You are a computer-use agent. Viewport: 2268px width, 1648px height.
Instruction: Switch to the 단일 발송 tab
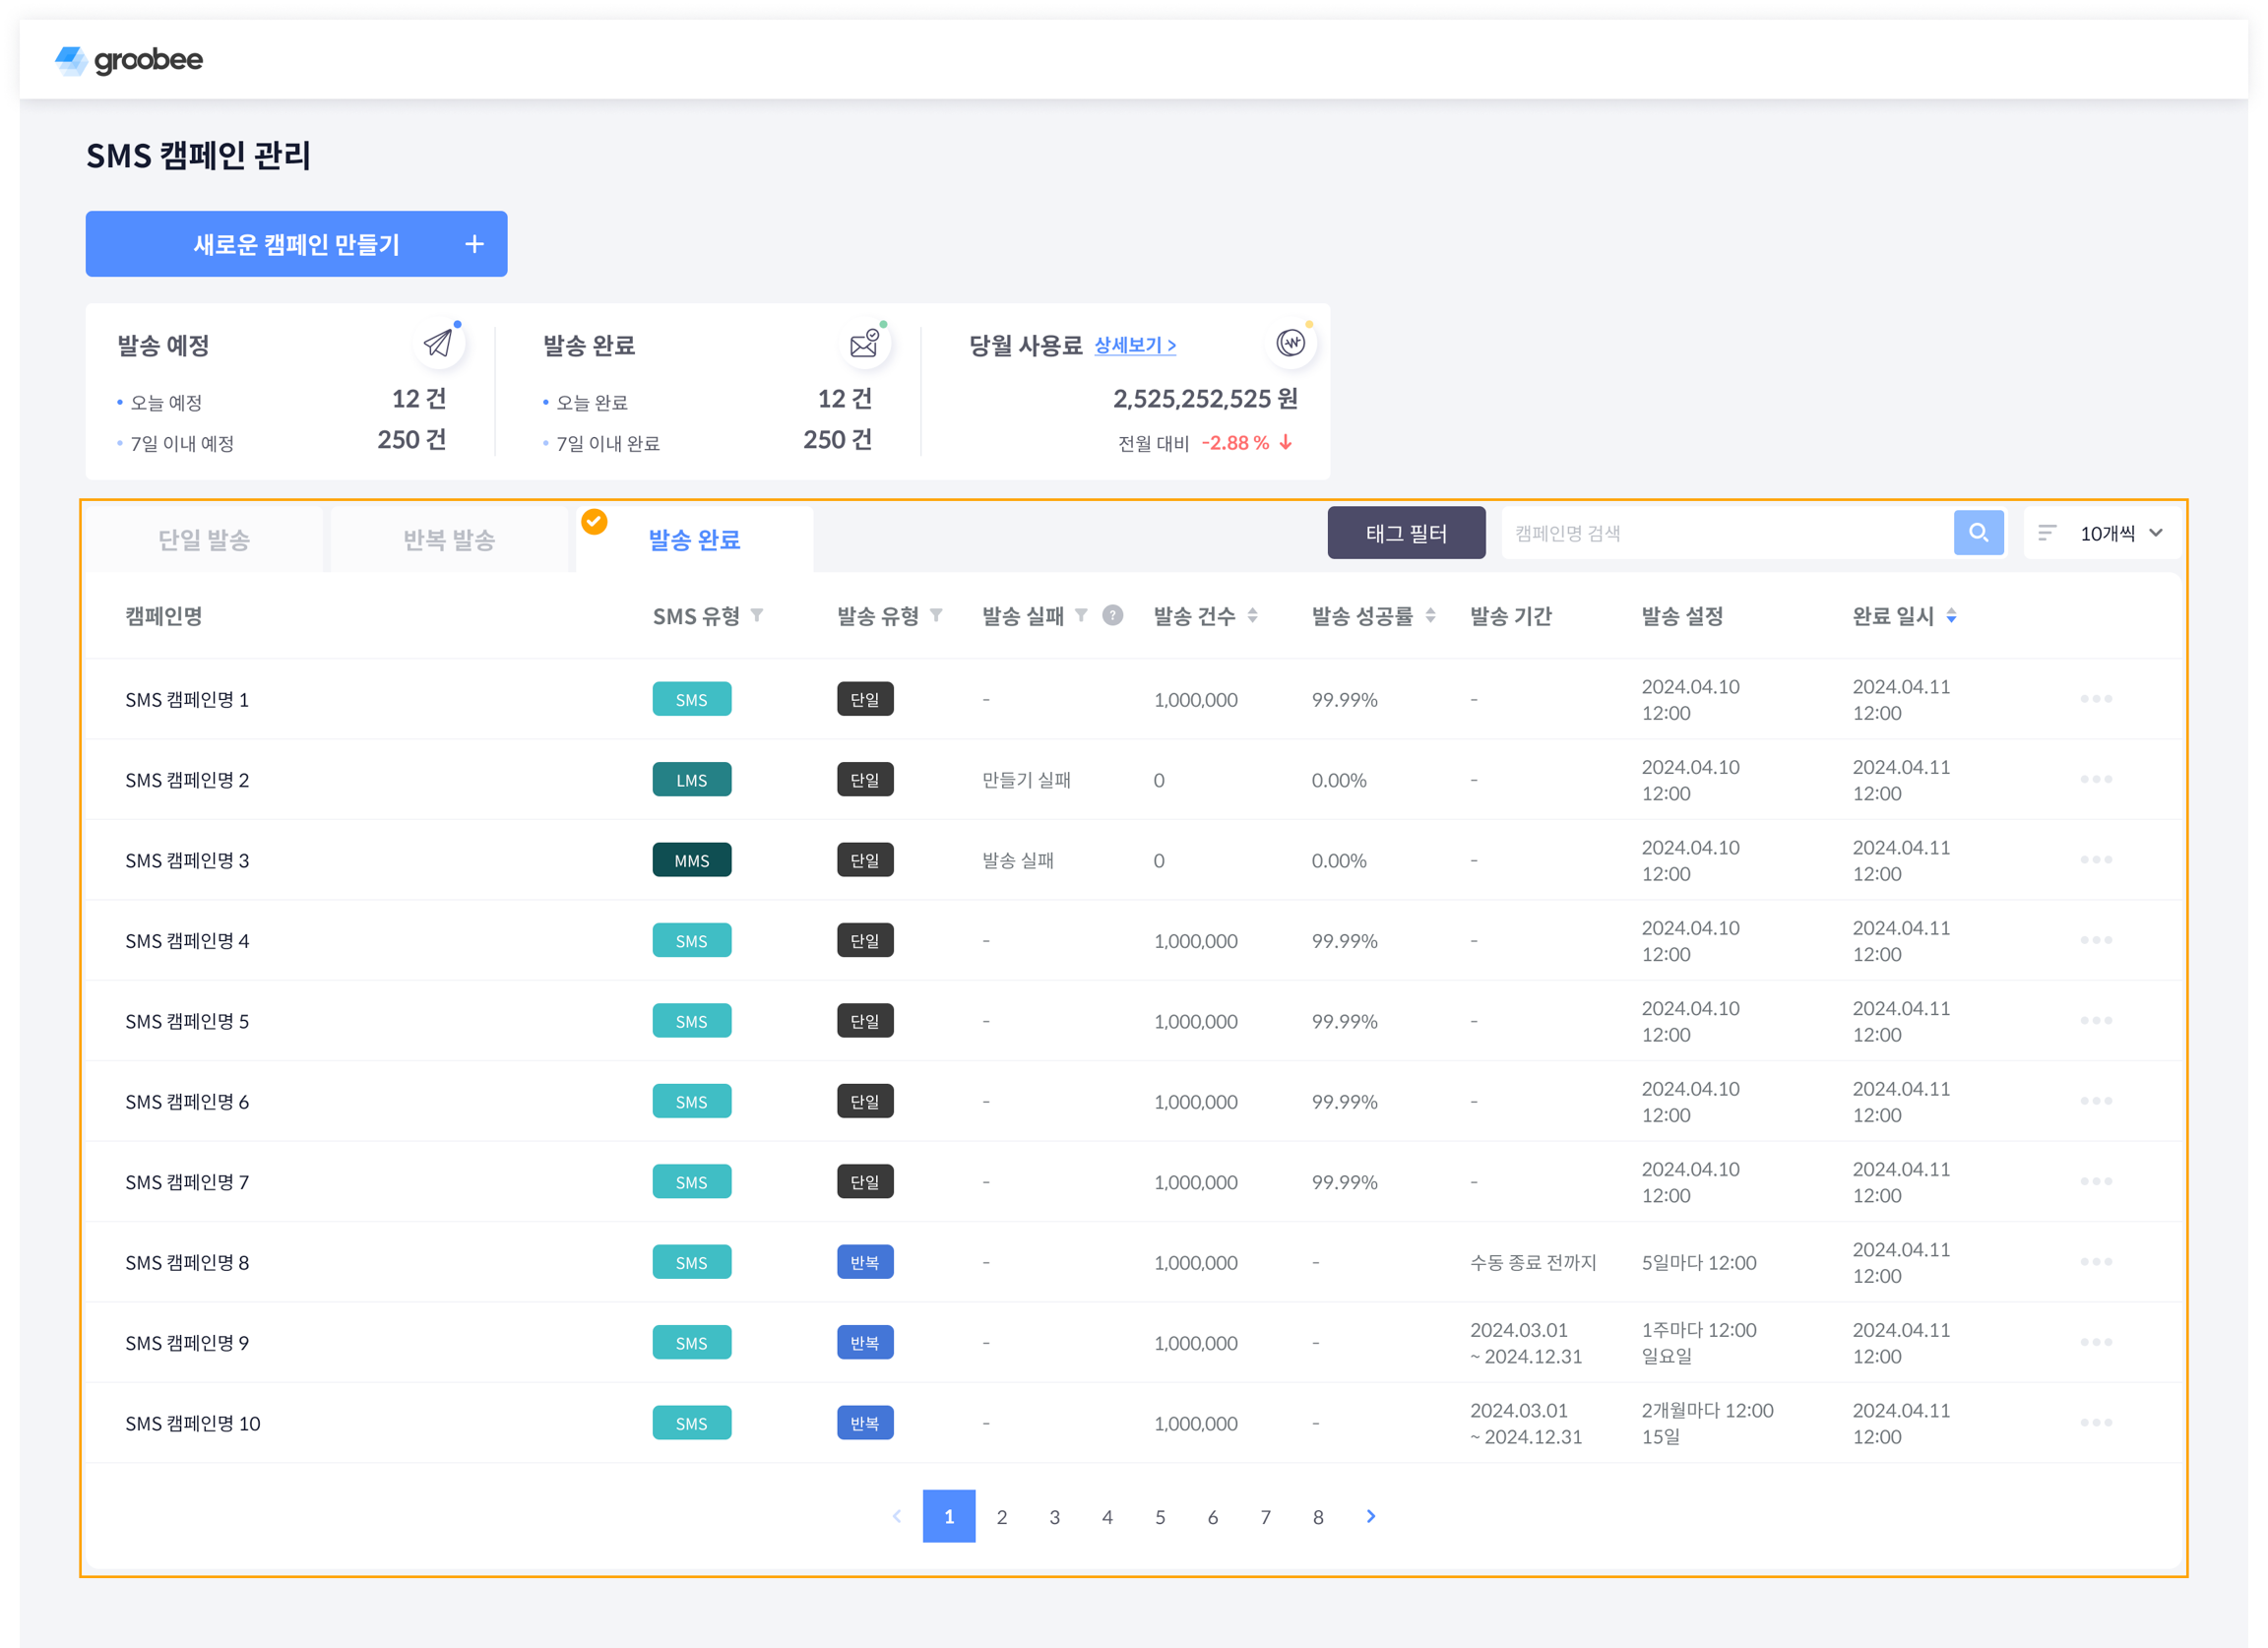204,540
